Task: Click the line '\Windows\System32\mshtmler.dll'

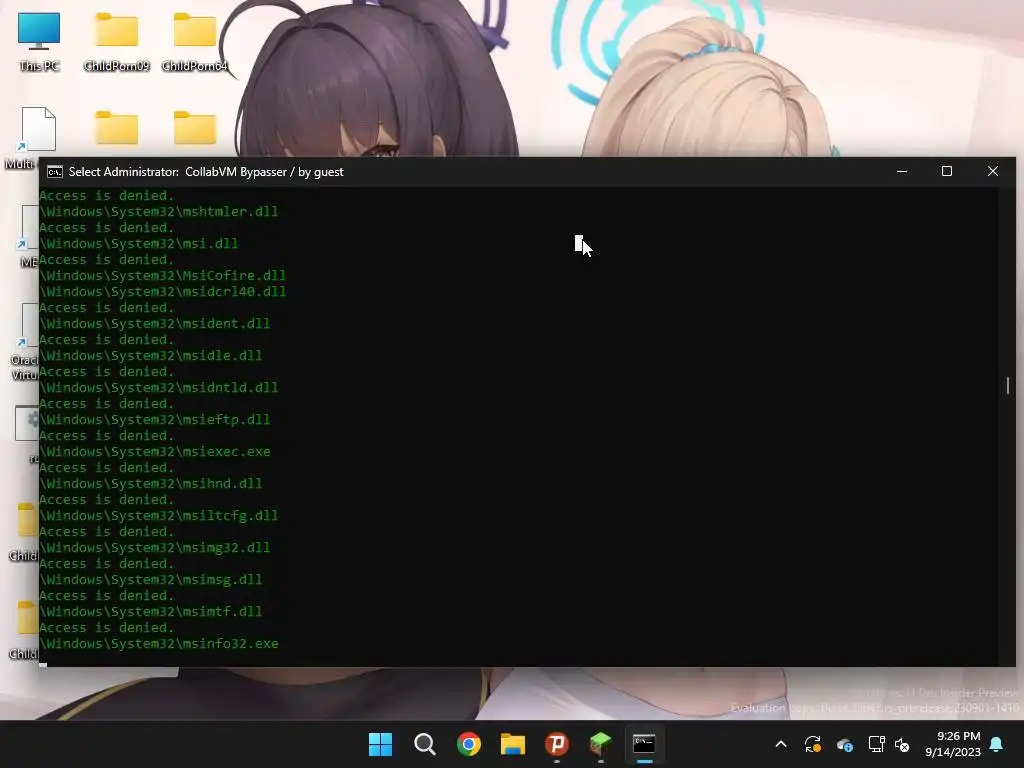Action: click(159, 212)
